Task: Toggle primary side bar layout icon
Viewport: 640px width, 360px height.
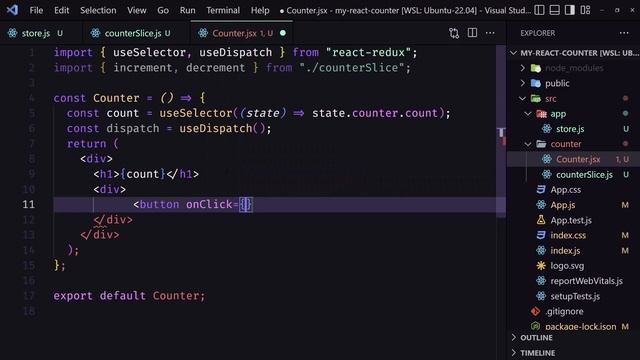Action: (x=539, y=10)
